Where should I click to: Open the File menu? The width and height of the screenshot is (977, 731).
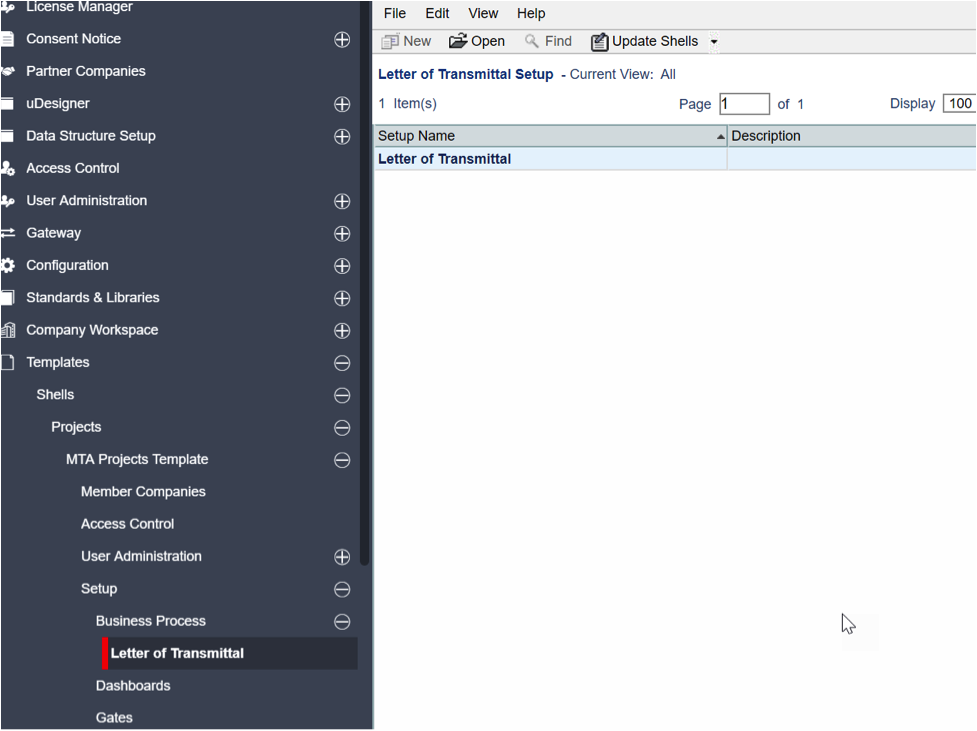pos(394,14)
